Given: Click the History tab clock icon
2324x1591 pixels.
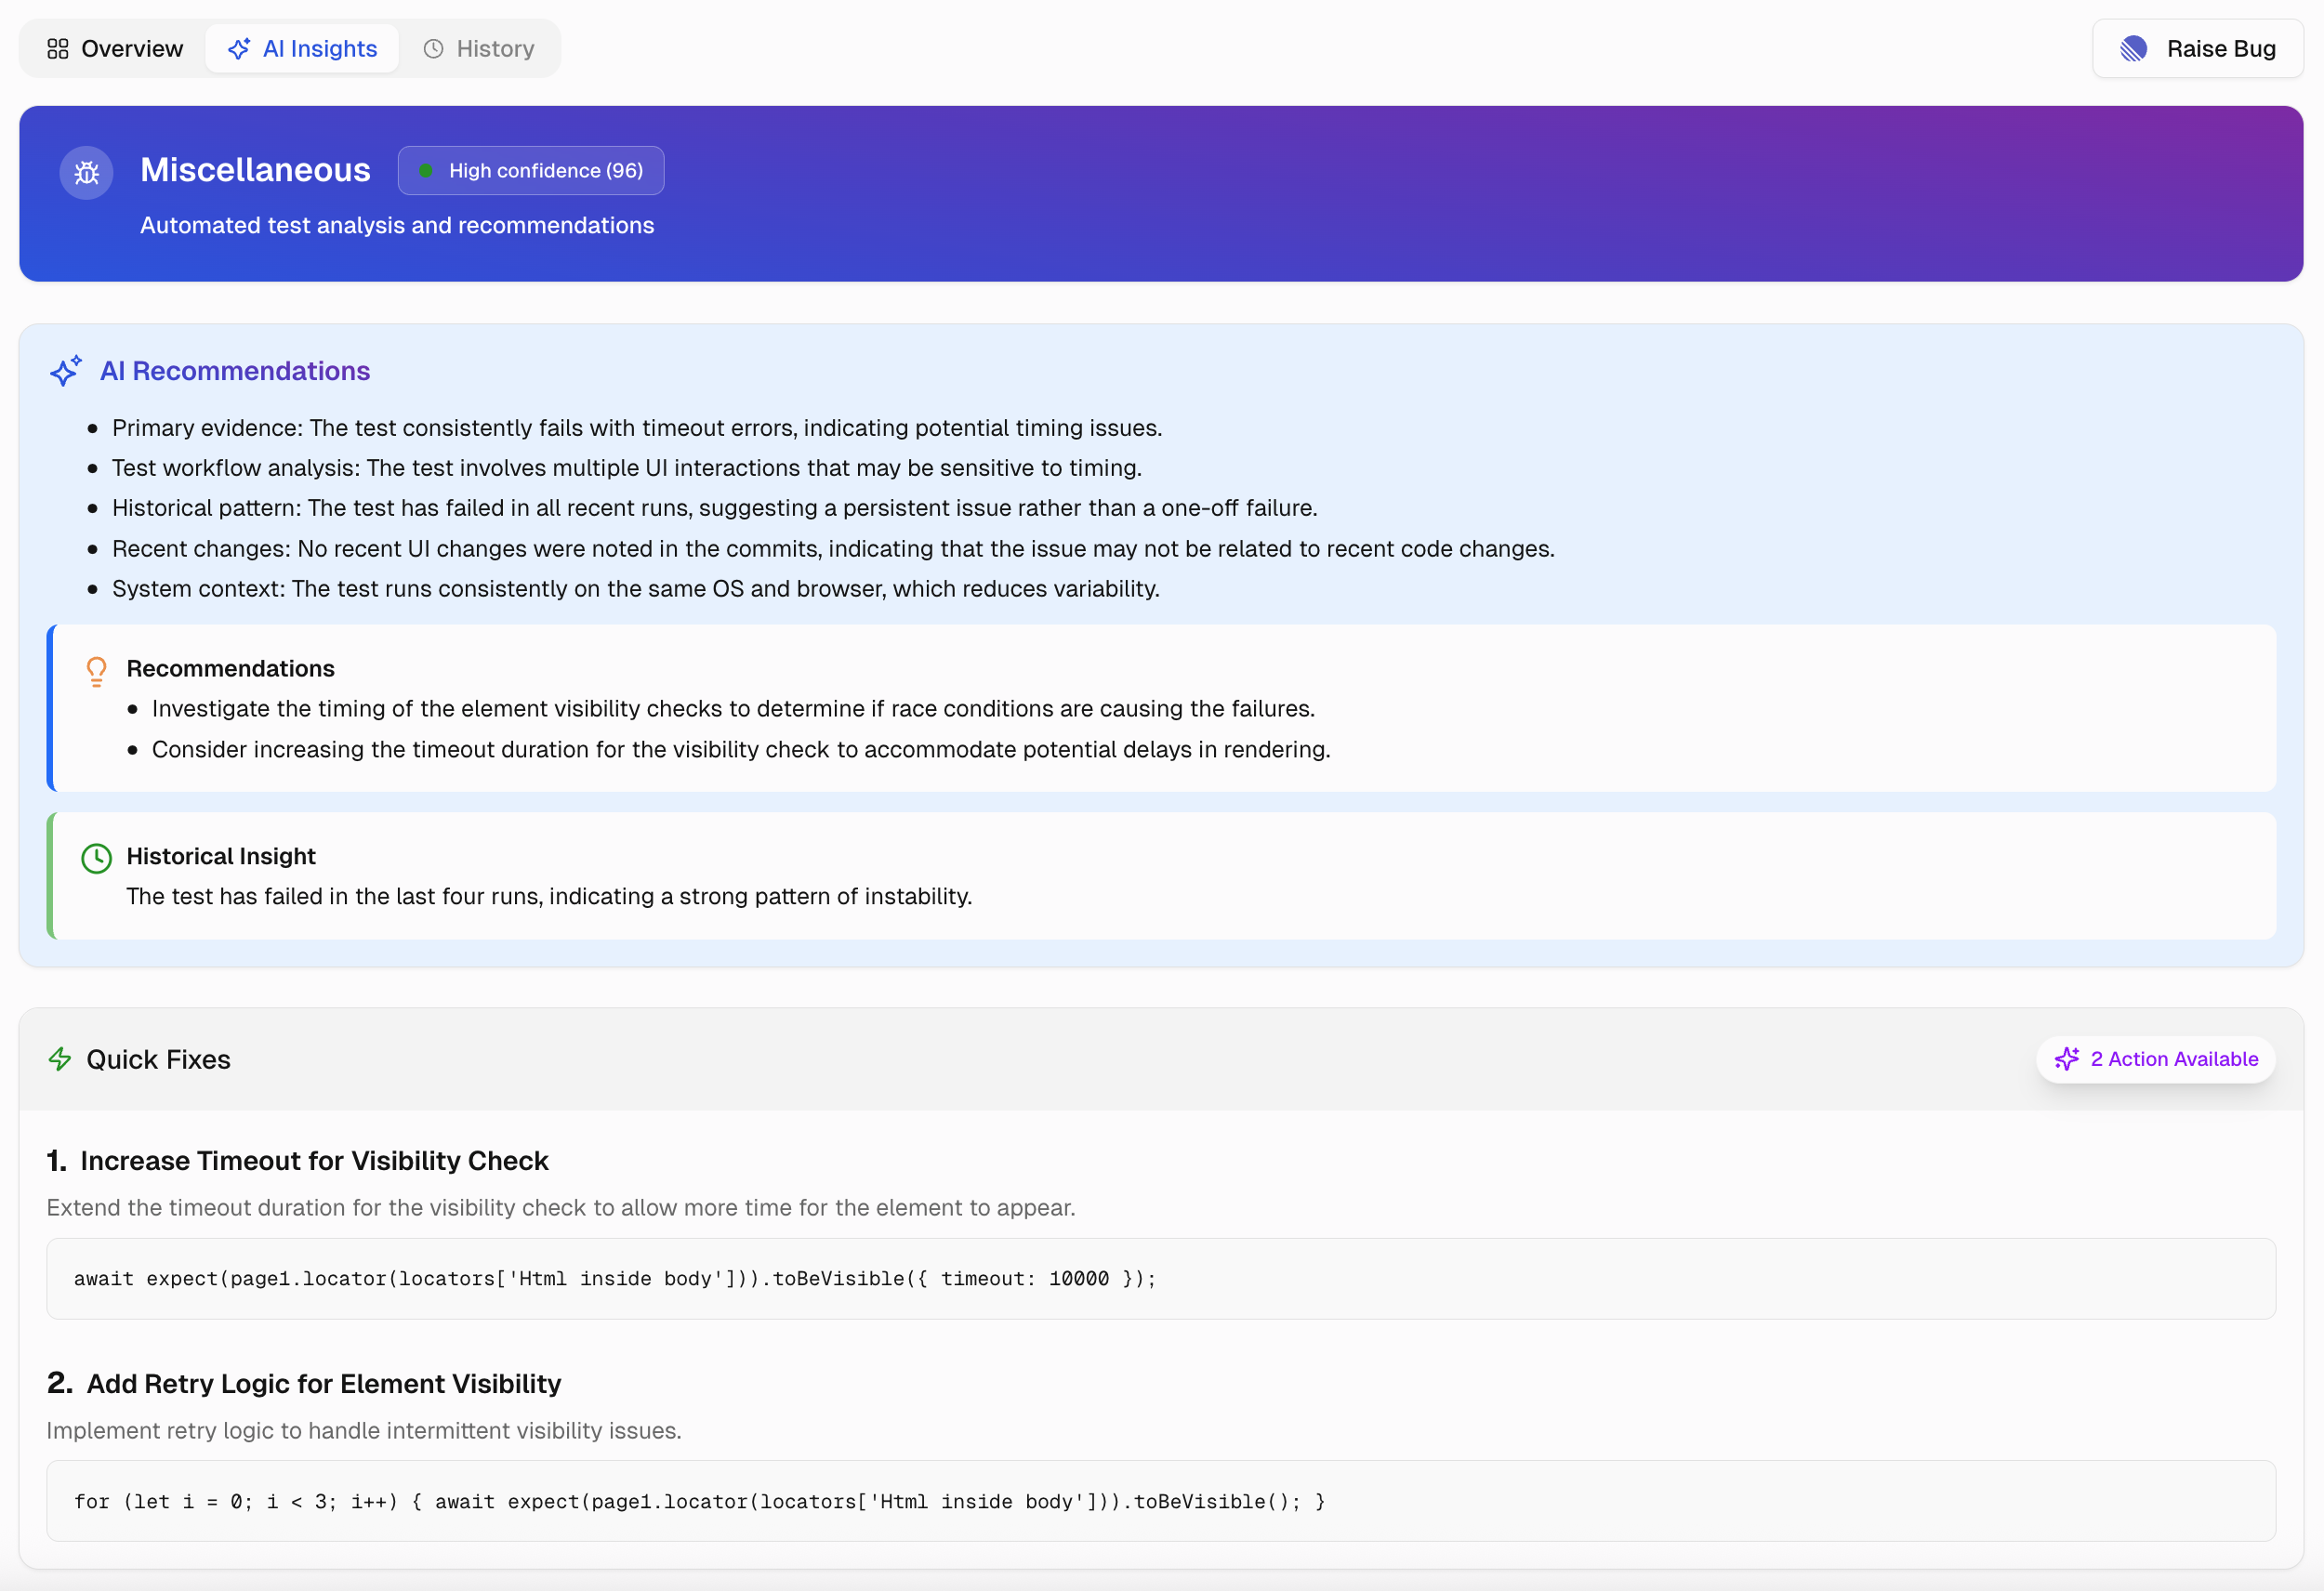Looking at the screenshot, I should point(433,49).
